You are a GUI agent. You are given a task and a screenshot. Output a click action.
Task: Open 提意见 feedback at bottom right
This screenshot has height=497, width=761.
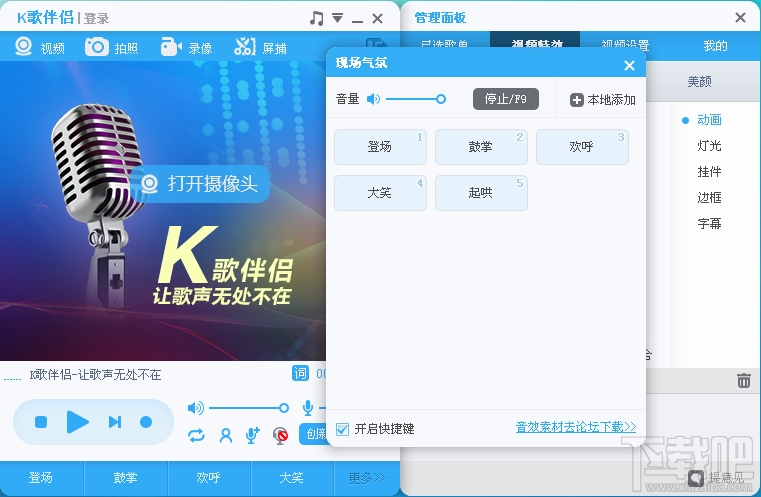click(x=715, y=479)
